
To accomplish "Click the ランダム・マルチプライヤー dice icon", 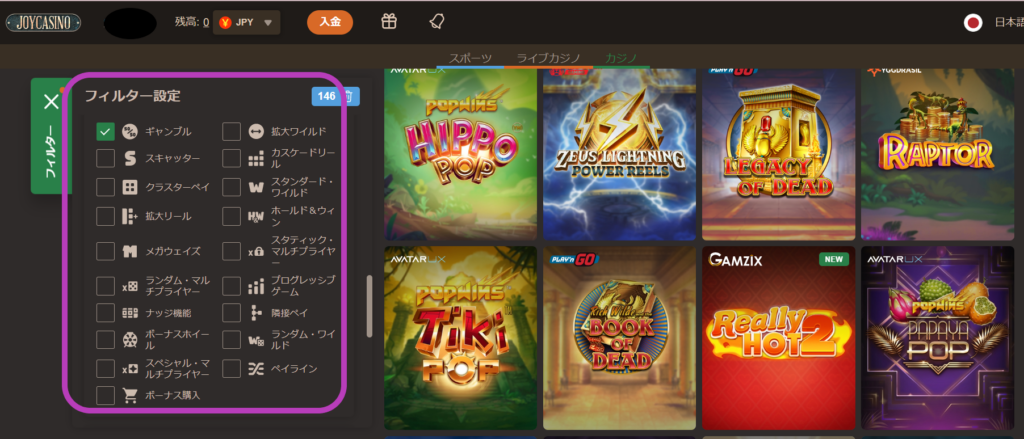I will coord(130,286).
